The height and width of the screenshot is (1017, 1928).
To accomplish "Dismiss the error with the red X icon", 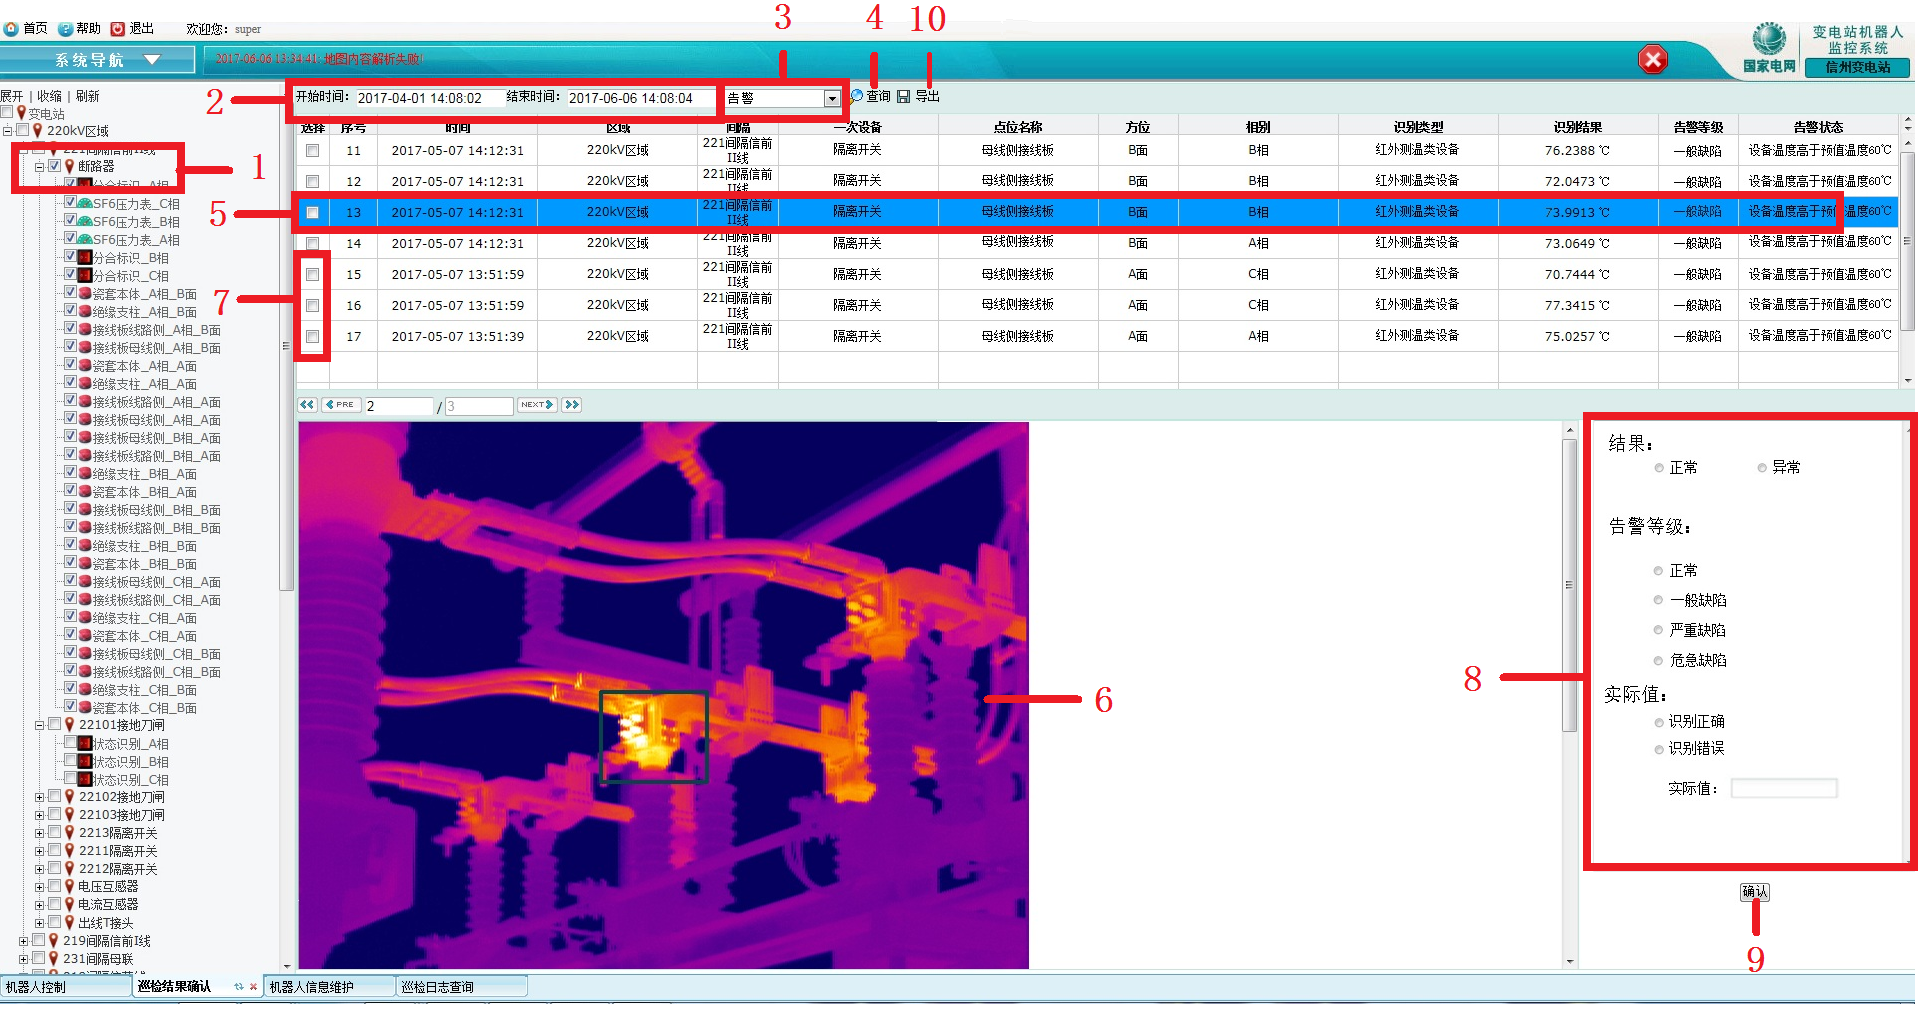I will (x=1653, y=60).
